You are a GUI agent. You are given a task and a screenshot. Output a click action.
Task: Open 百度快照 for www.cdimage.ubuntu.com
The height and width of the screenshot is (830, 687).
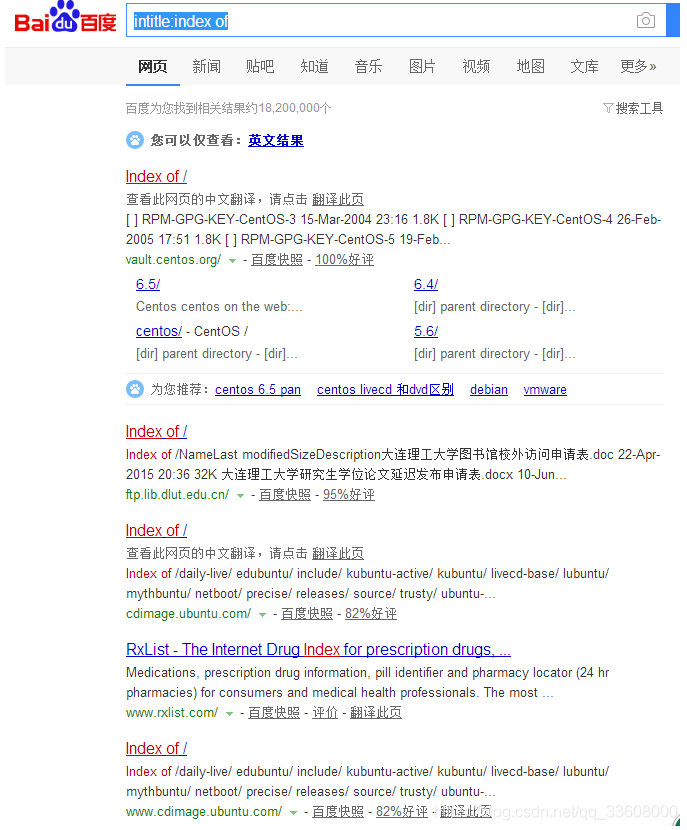[x=338, y=812]
